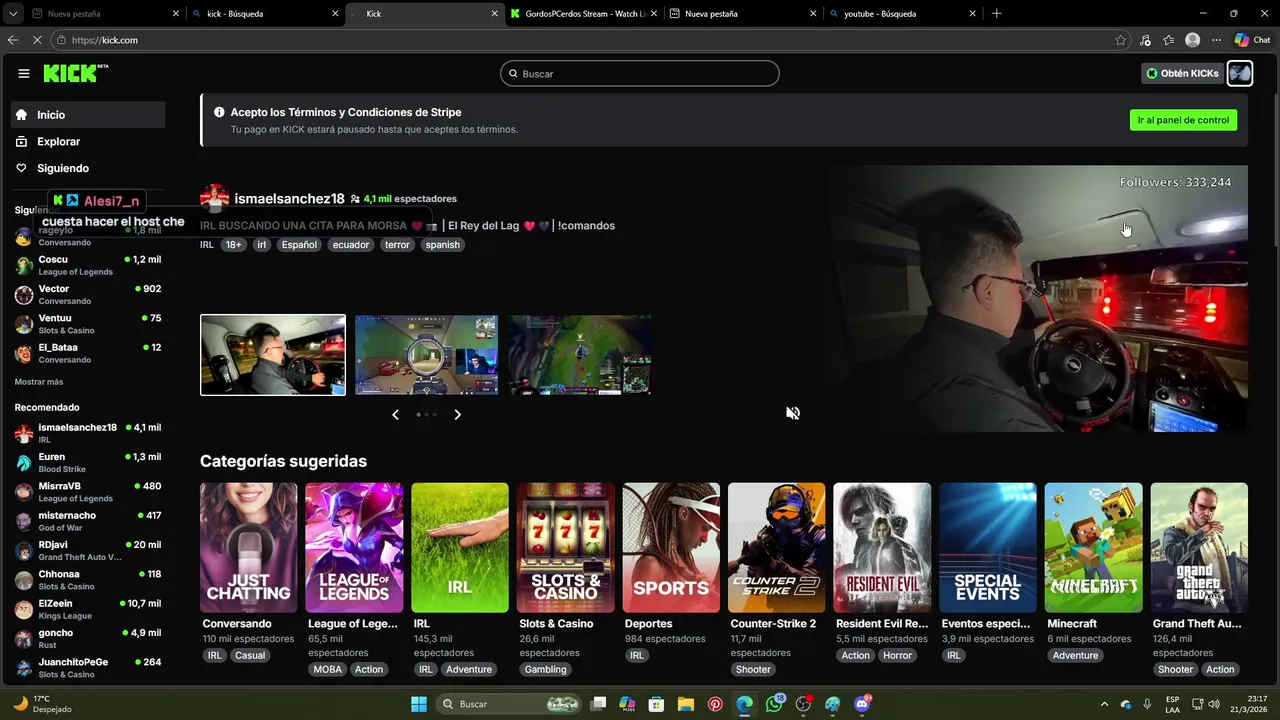Click misternacho avatar in recommended

[24, 521]
